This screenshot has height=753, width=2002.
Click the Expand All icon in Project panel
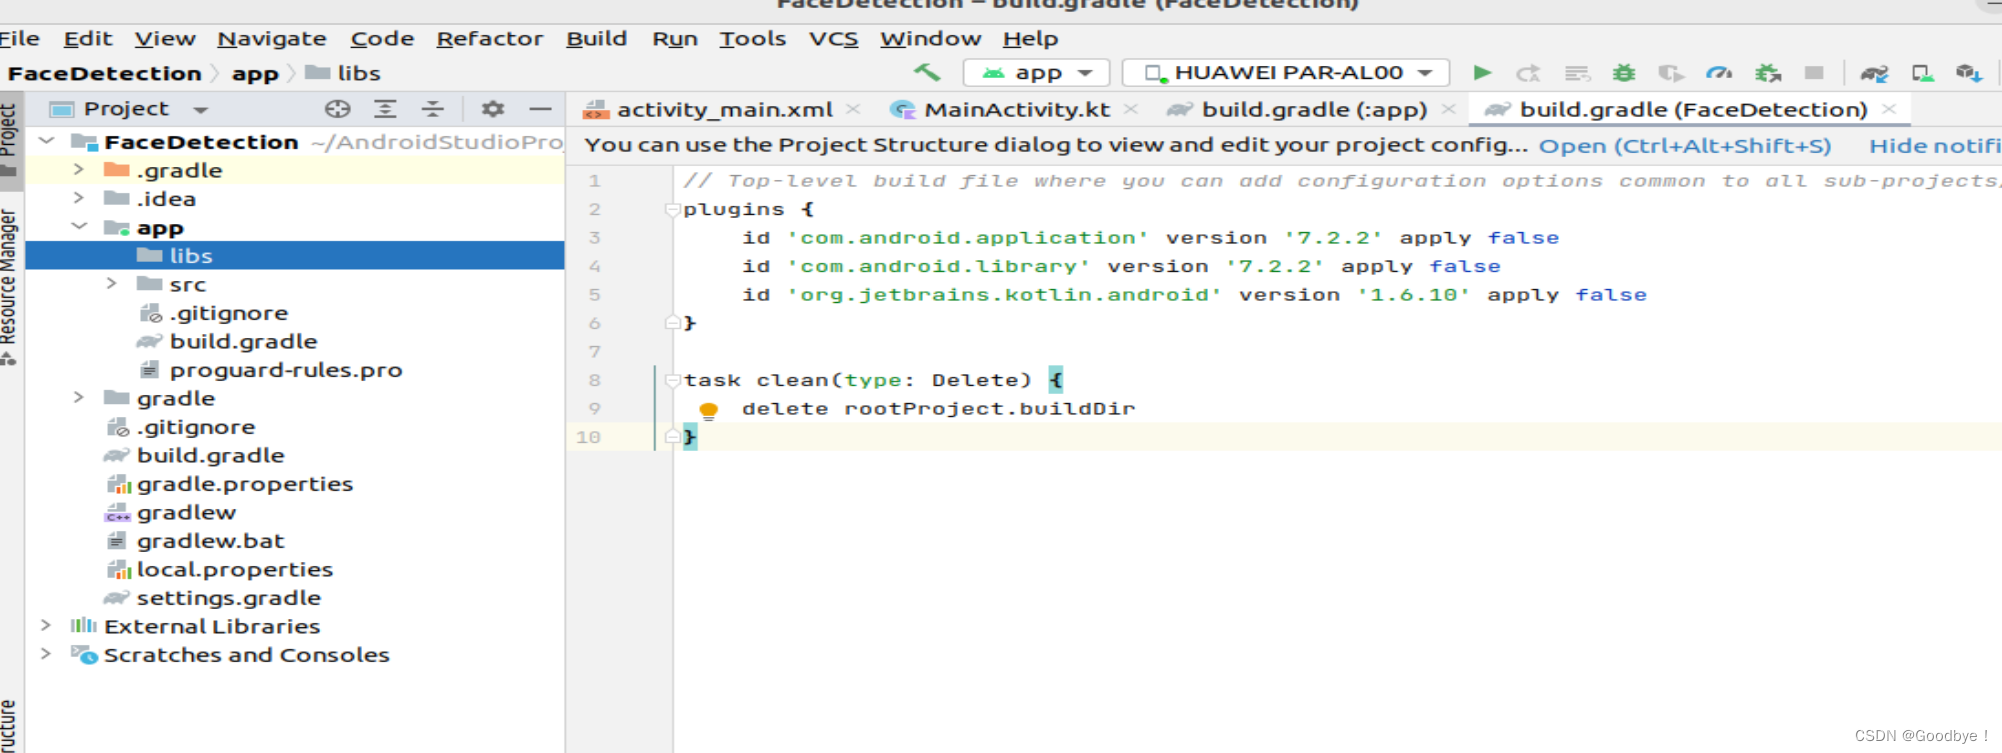(385, 109)
